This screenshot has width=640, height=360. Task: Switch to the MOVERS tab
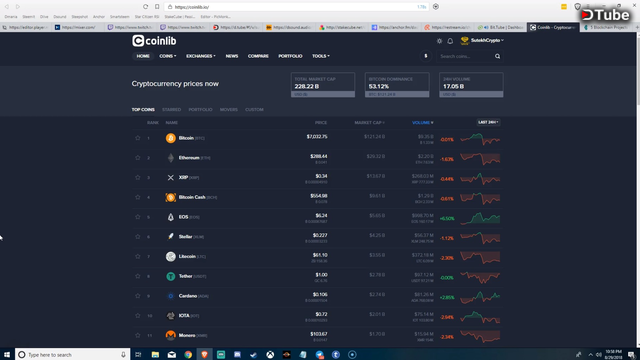229,109
